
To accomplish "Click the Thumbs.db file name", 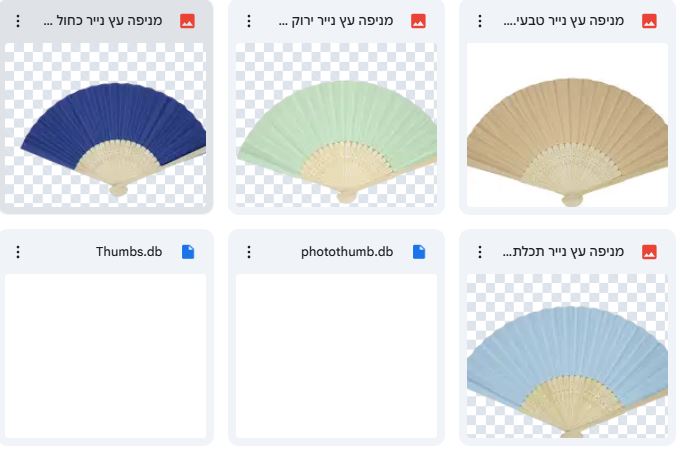I will 129,252.
